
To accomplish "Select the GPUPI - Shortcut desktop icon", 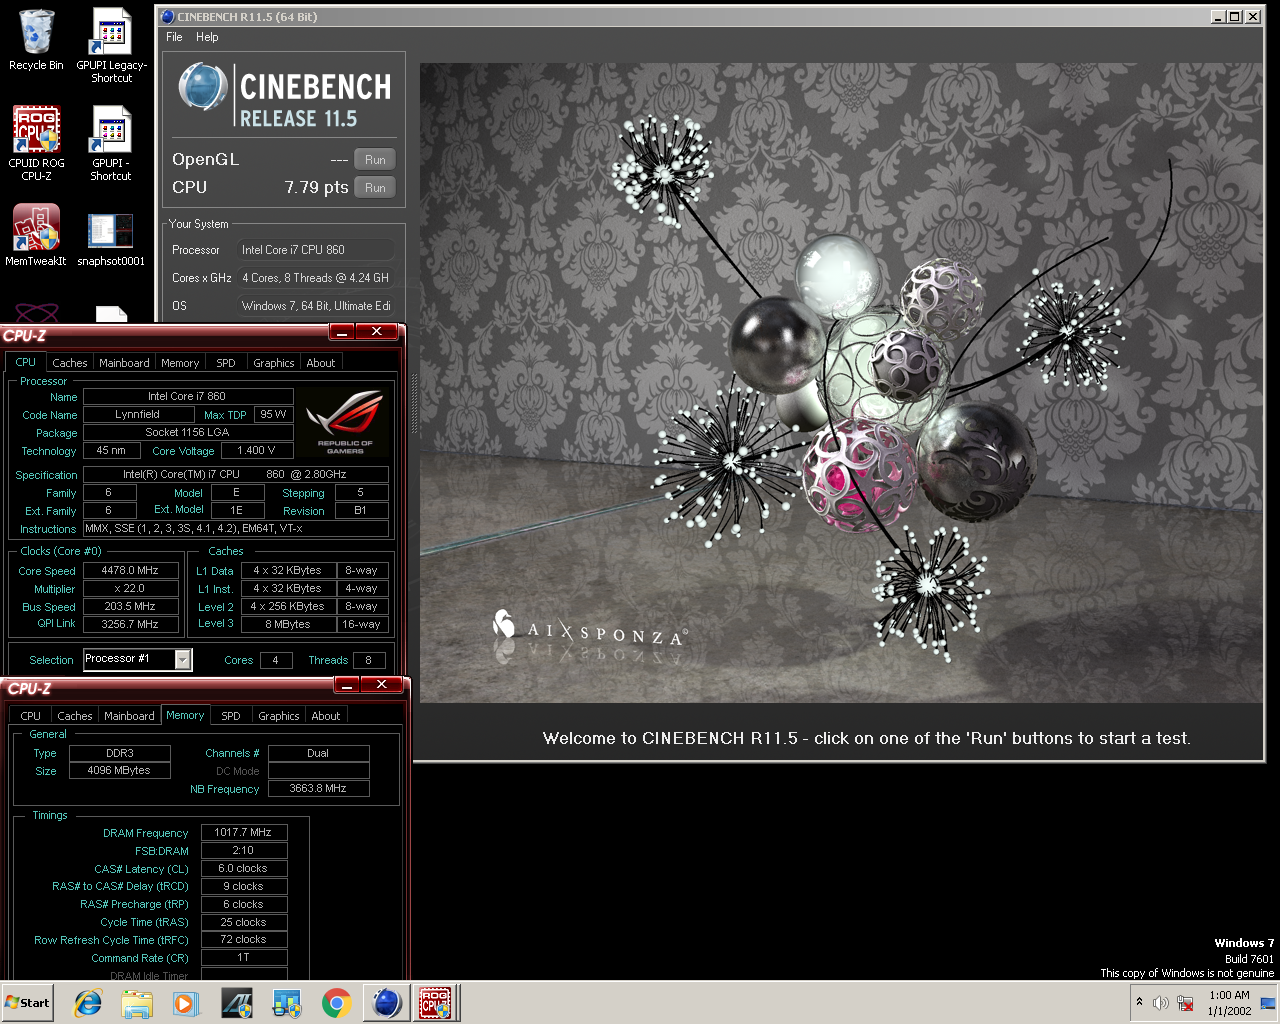I will coord(111,143).
